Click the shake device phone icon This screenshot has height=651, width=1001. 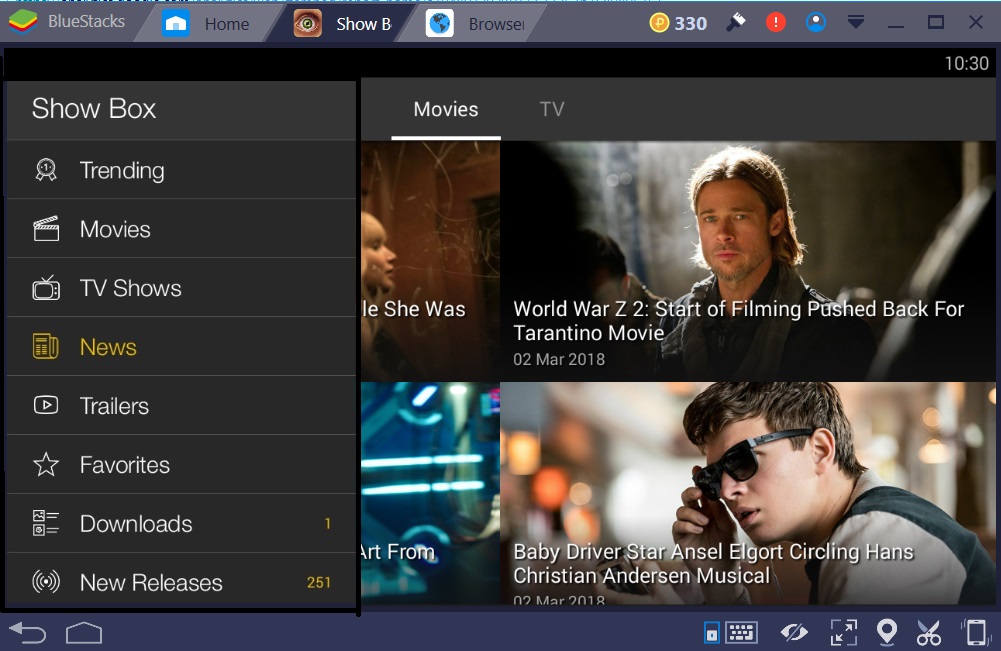975,632
